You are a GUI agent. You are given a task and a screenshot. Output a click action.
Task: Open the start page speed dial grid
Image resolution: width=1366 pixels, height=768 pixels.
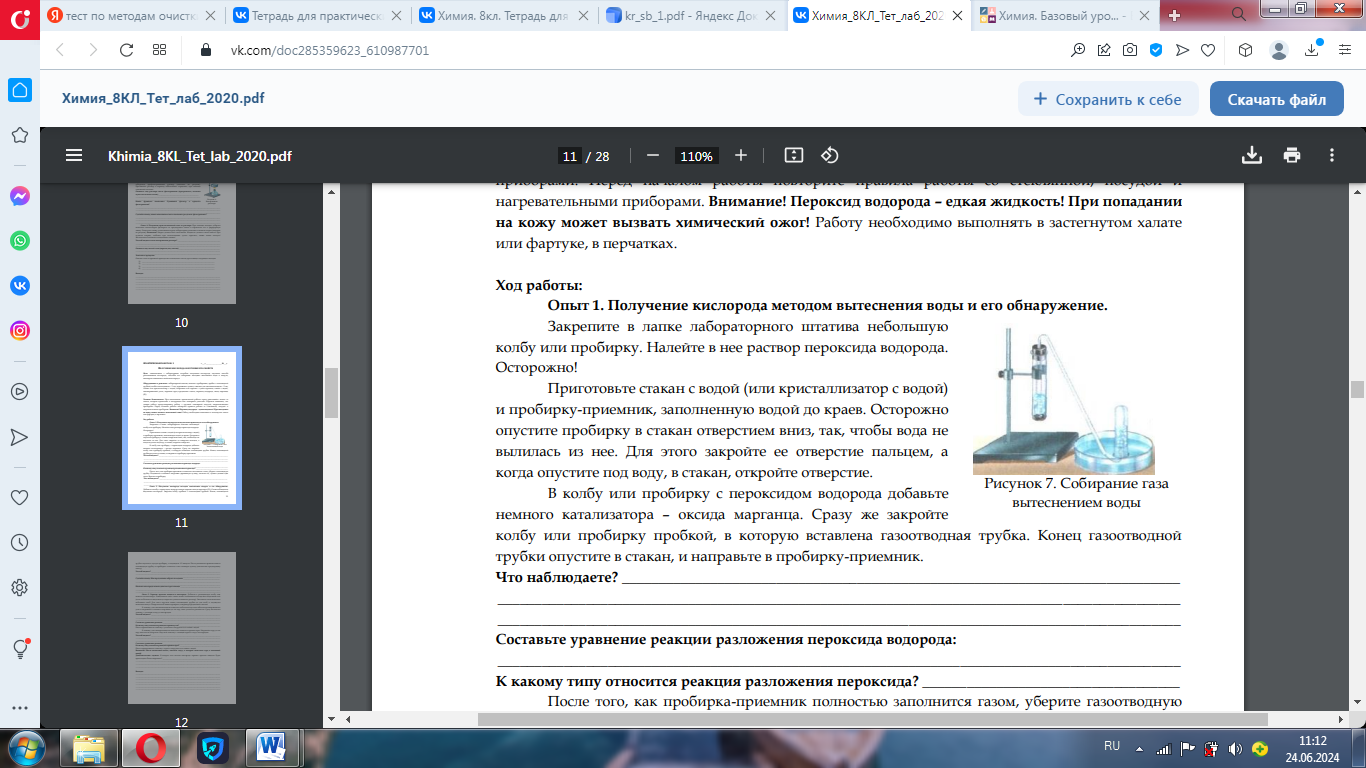[x=160, y=50]
